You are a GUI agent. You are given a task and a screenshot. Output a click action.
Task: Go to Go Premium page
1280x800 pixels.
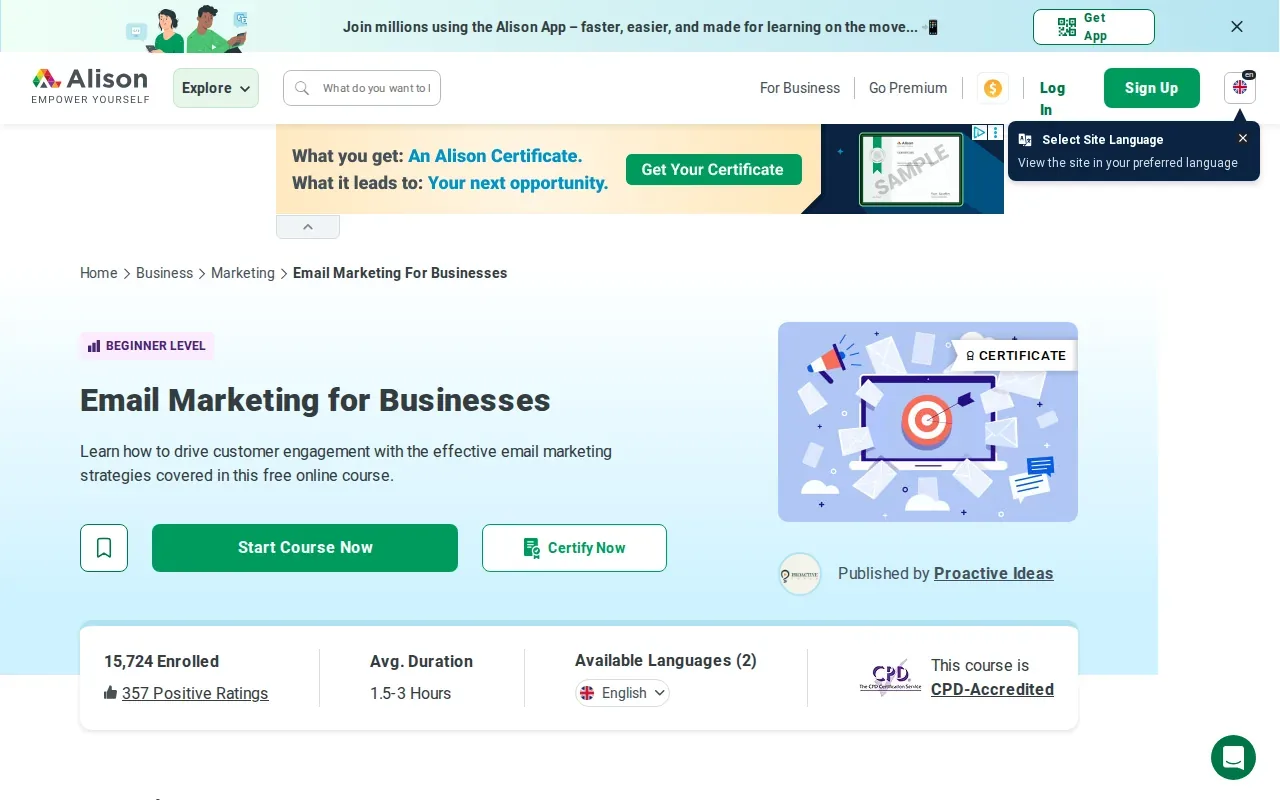(x=908, y=88)
